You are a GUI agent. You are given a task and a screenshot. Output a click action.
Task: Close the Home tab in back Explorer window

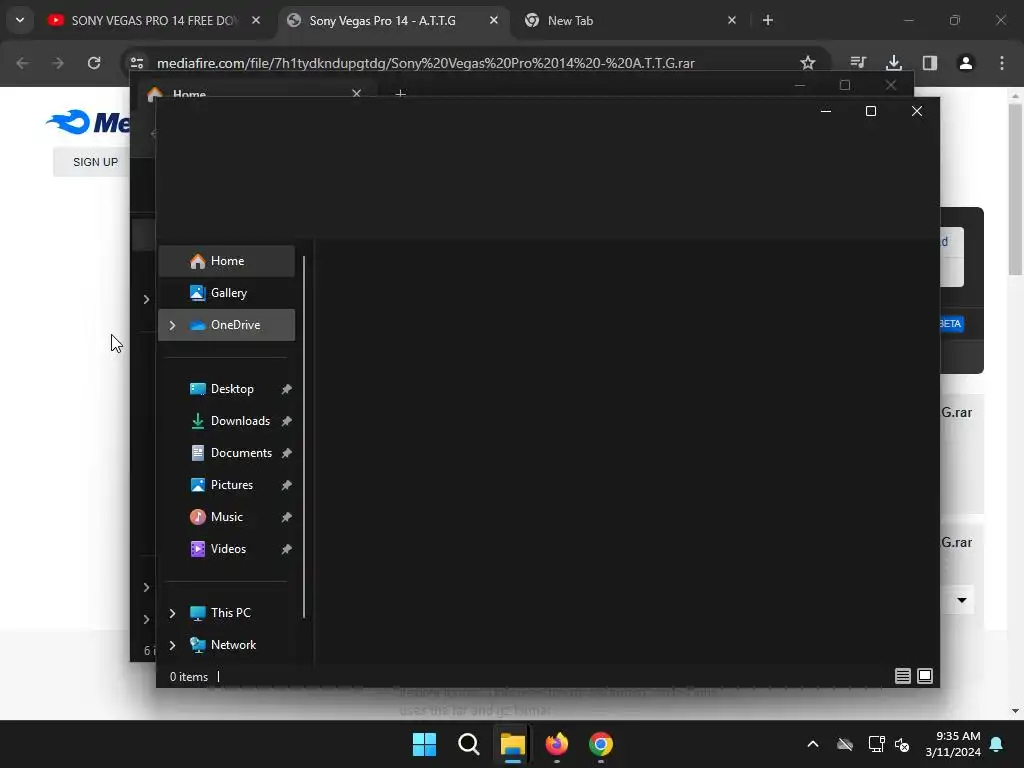[x=357, y=93]
